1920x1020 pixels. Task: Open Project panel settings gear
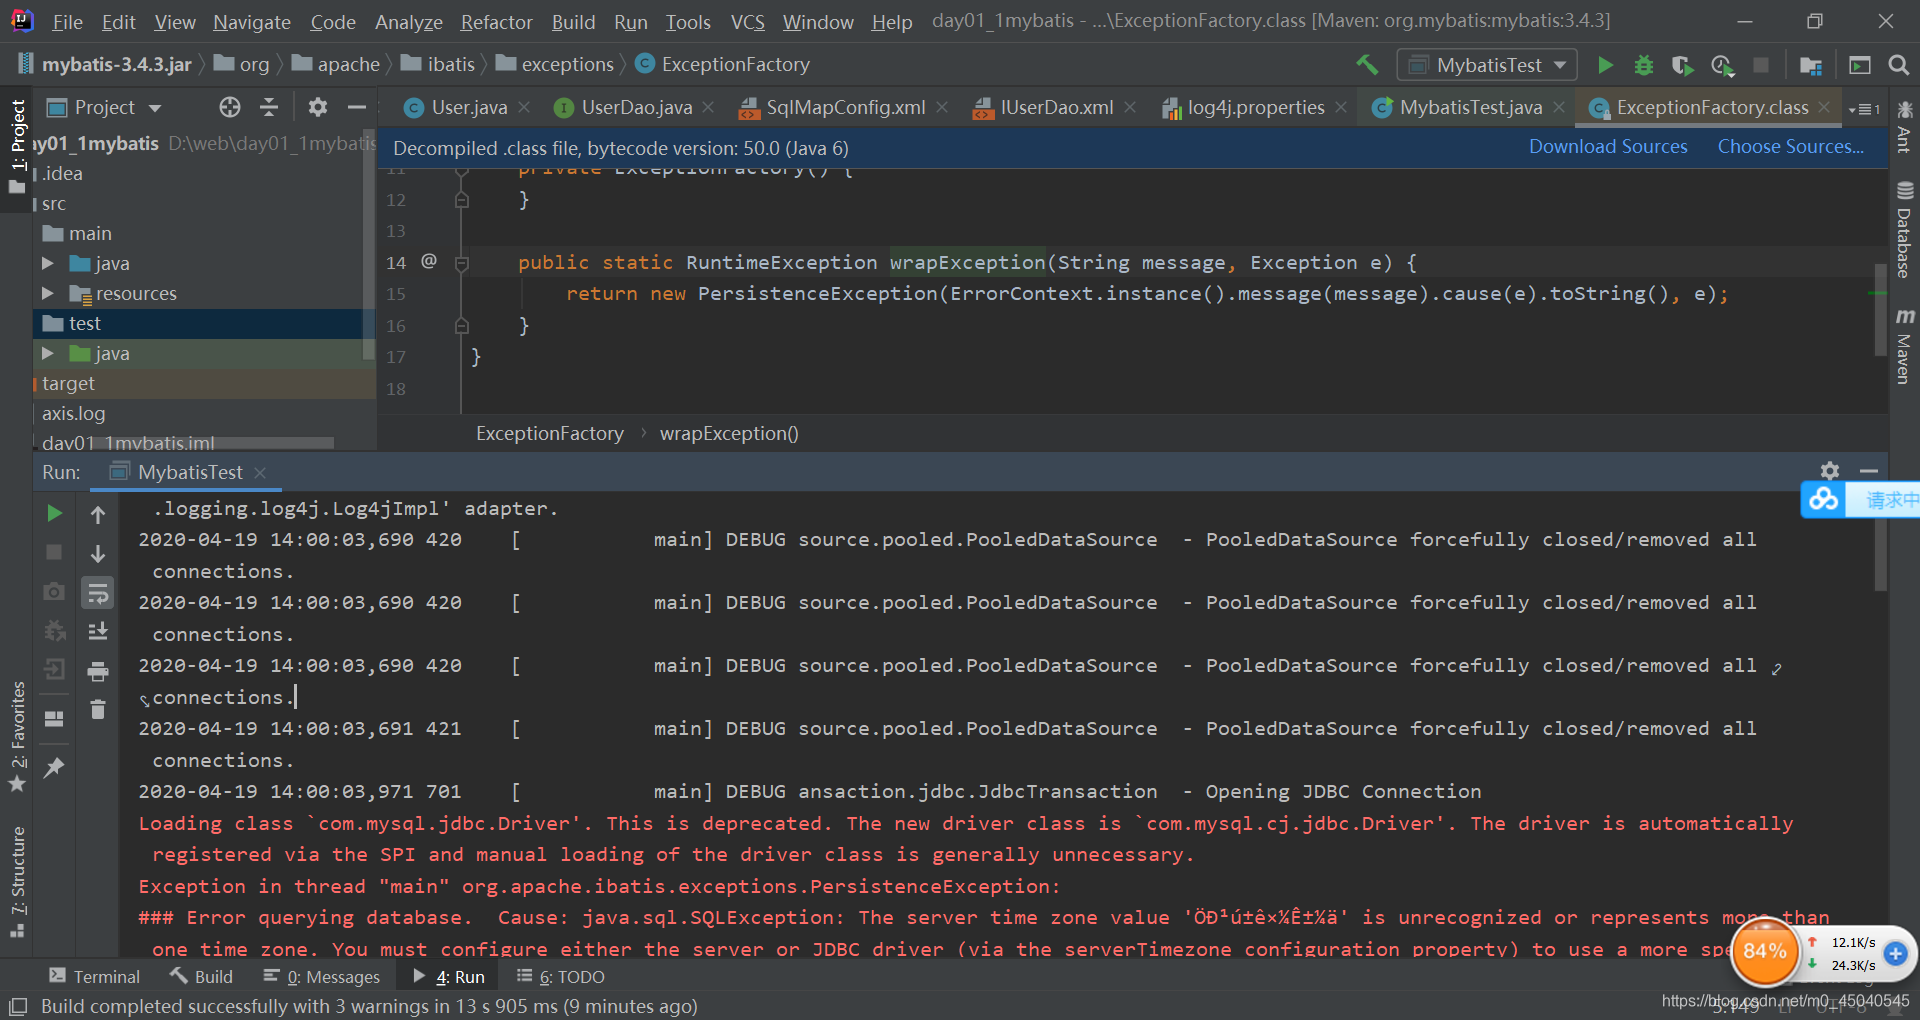pyautogui.click(x=318, y=107)
